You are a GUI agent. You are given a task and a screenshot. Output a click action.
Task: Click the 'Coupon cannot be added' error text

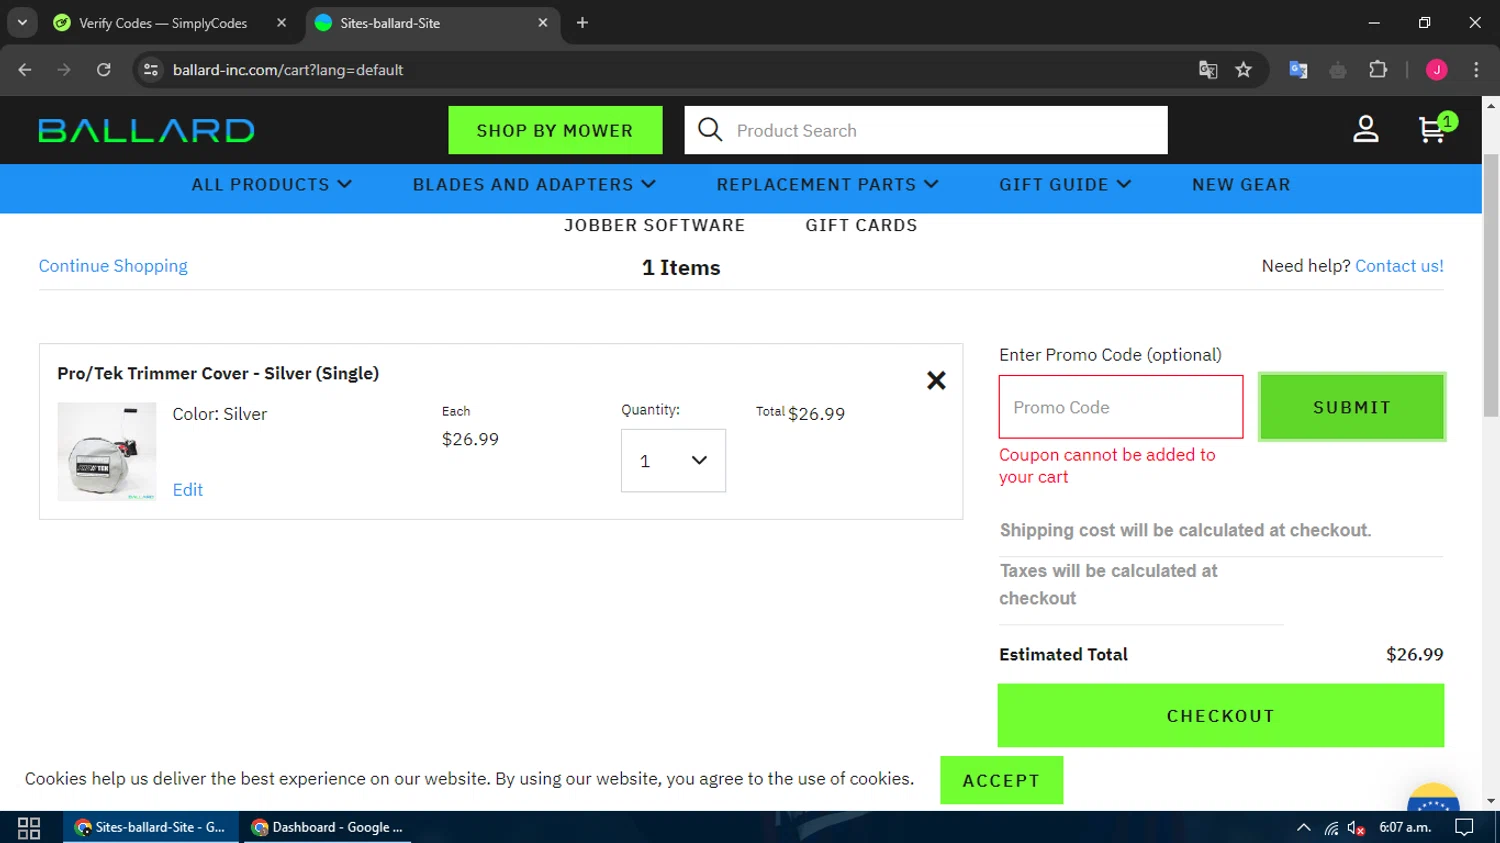(1107, 466)
